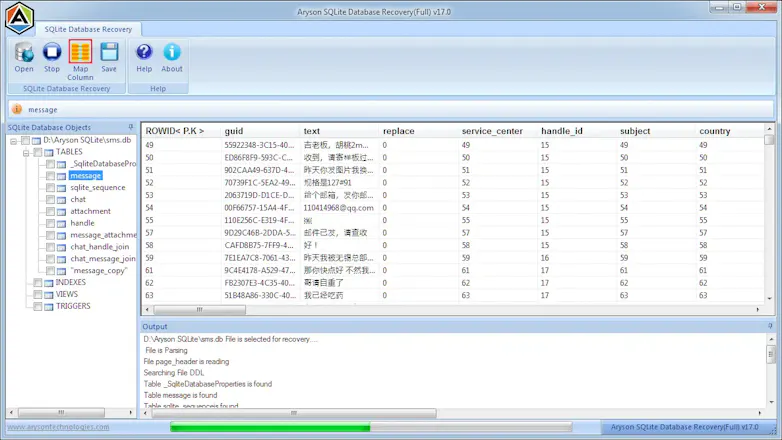The image size is (782, 440).
Task: Click ROWID cell 63
Action: 149,295
